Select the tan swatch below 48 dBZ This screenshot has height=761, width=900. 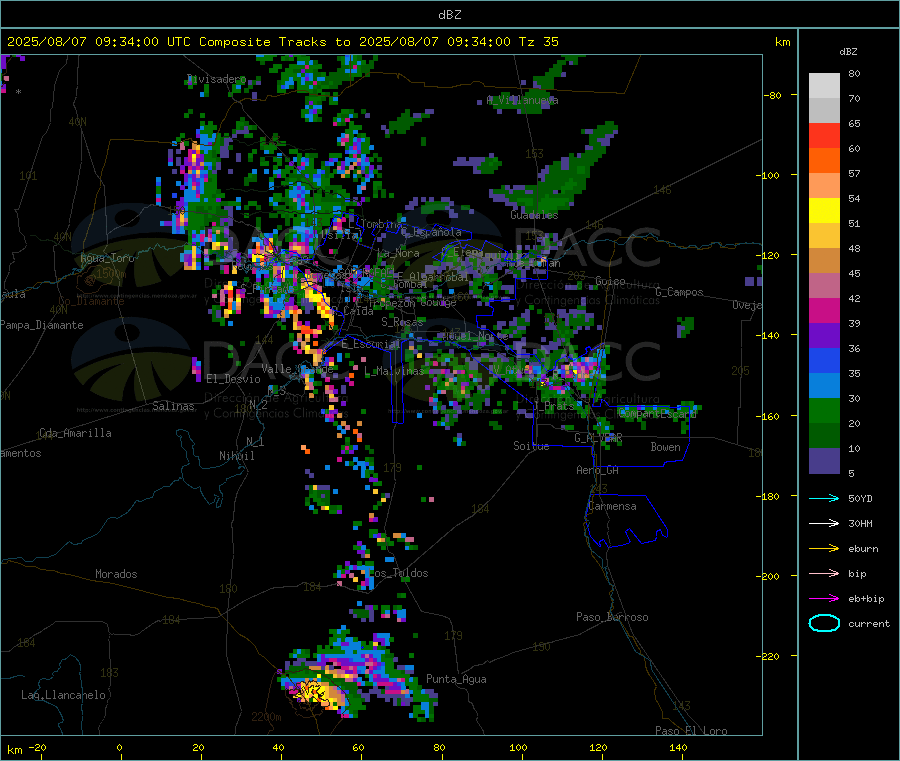[x=824, y=261]
